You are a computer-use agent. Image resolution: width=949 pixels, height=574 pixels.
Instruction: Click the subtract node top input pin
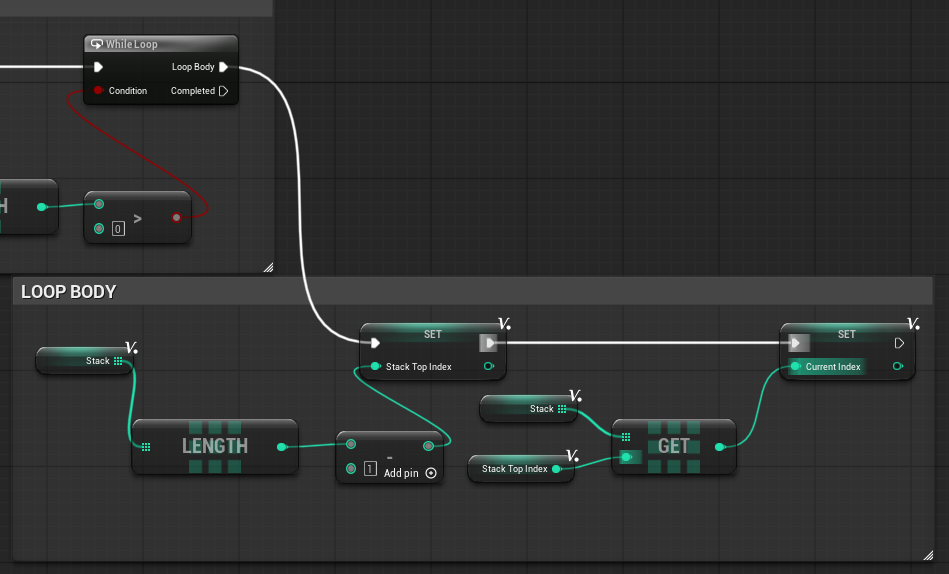tap(351, 444)
